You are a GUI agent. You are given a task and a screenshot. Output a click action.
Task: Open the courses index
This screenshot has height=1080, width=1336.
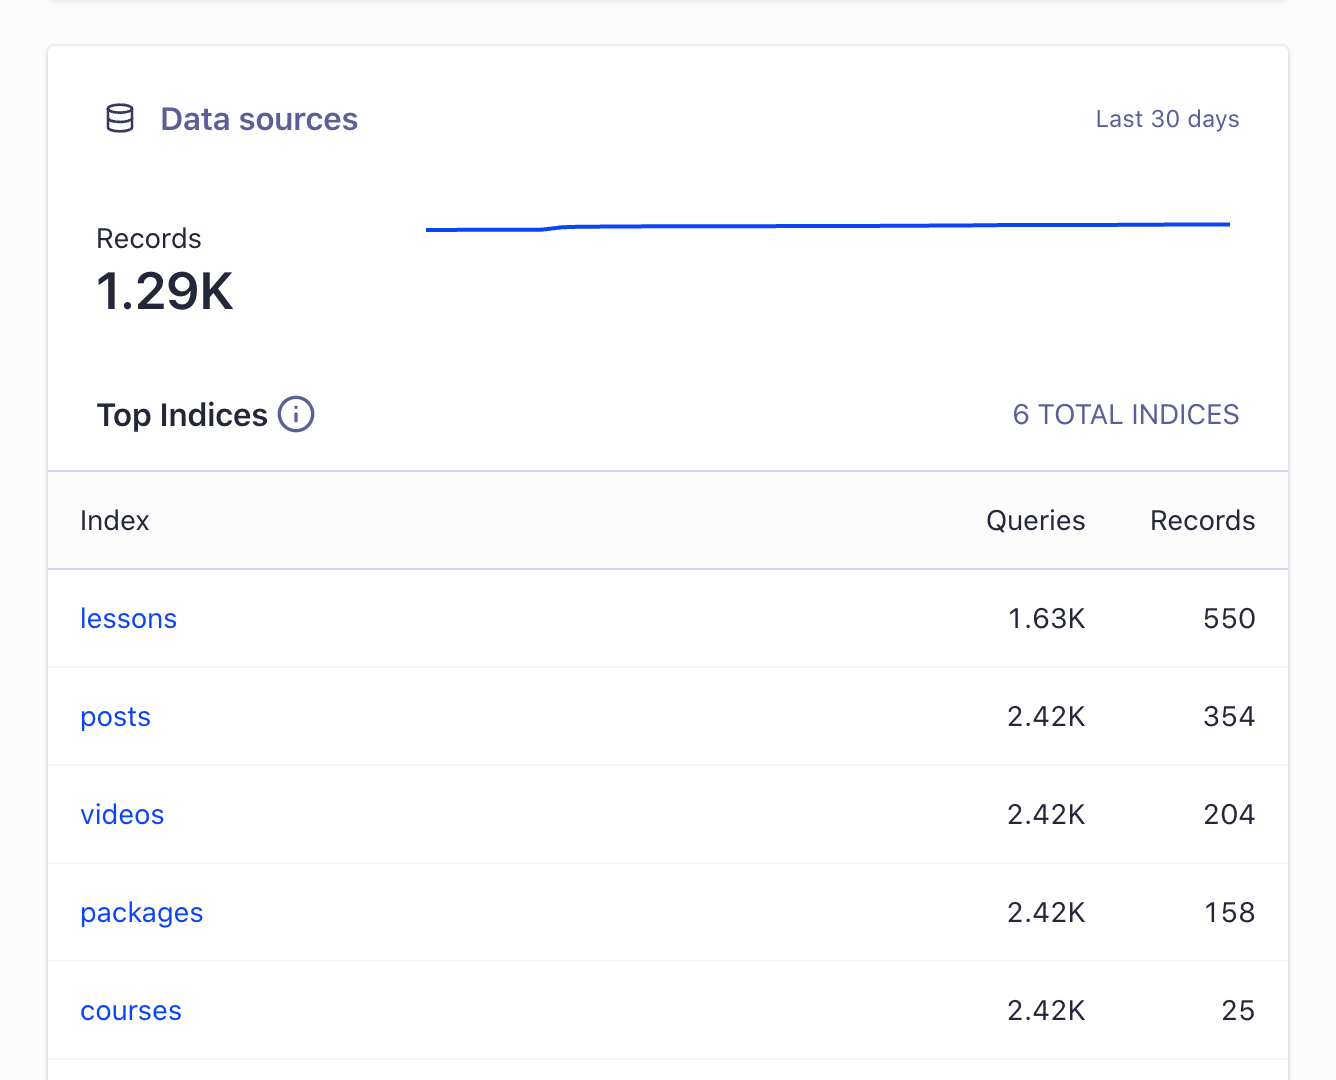(131, 1010)
